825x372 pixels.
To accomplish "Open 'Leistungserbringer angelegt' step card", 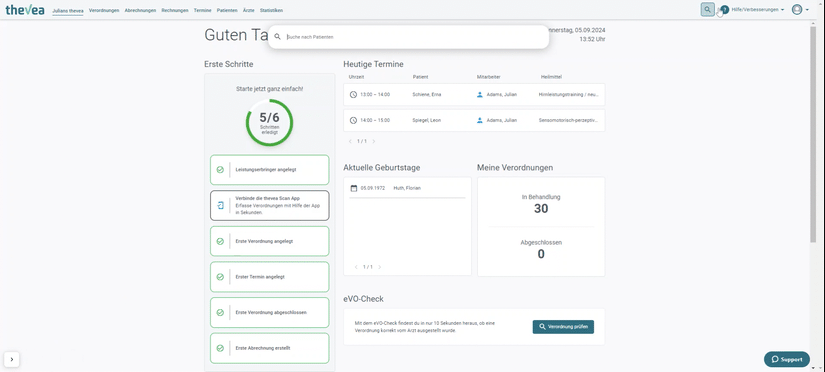I will 269,169.
